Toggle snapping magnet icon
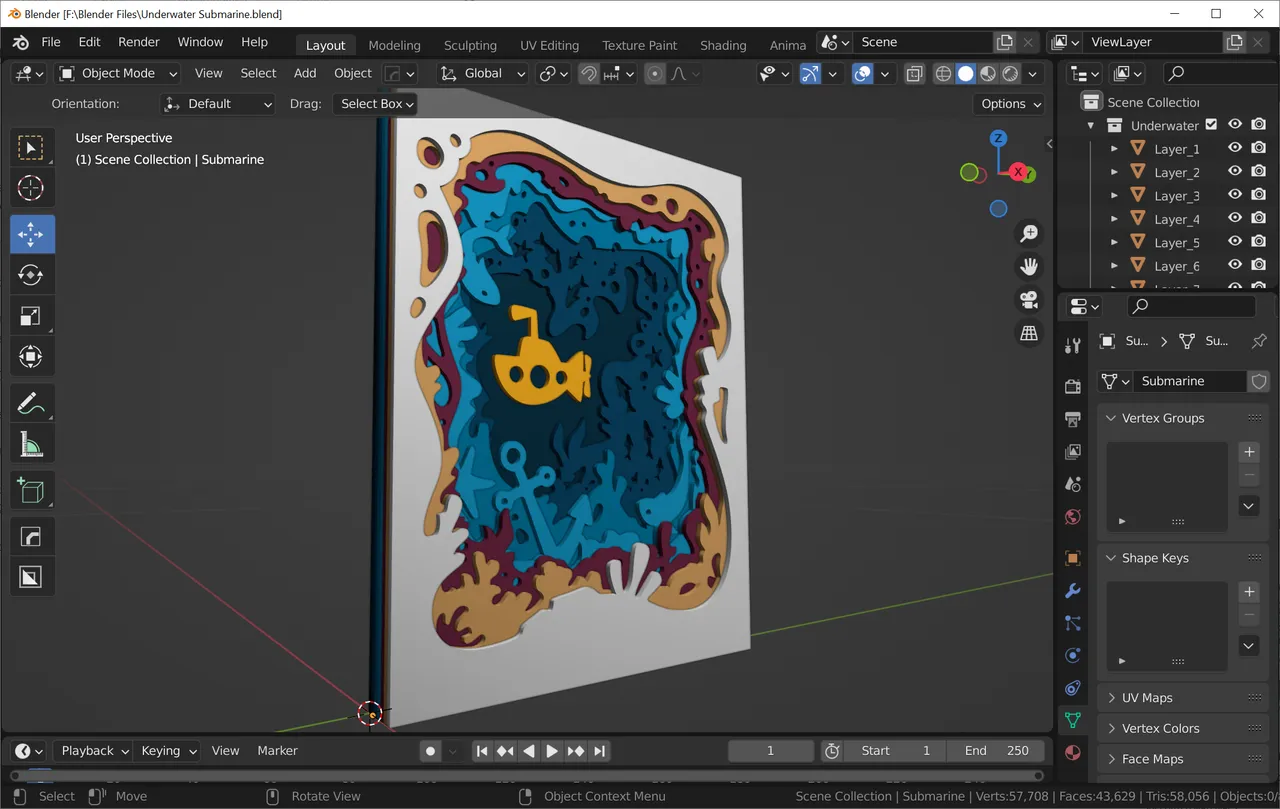 pos(589,73)
